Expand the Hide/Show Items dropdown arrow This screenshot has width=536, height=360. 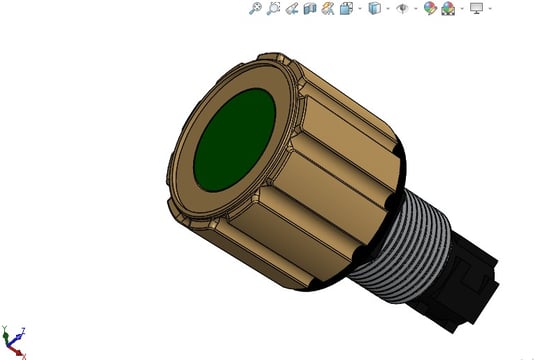[x=416, y=9]
